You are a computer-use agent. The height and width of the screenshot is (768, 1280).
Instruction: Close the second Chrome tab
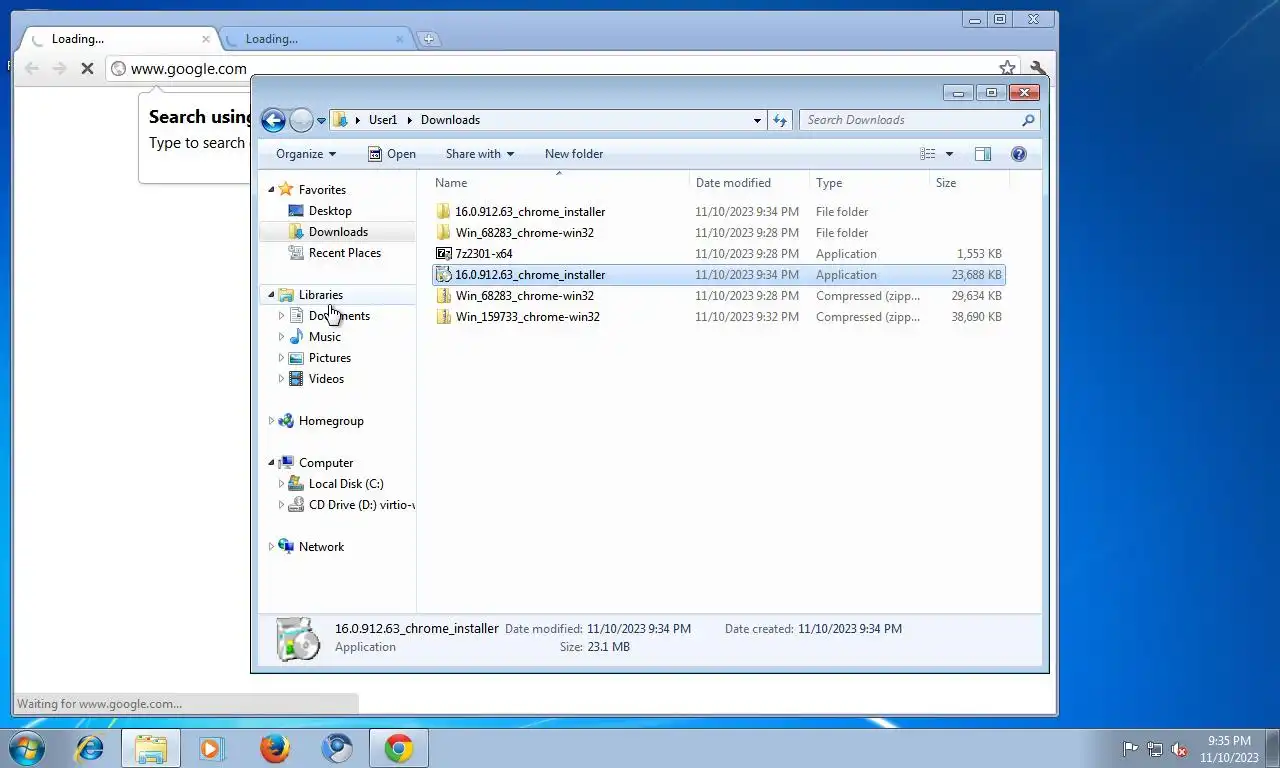400,39
